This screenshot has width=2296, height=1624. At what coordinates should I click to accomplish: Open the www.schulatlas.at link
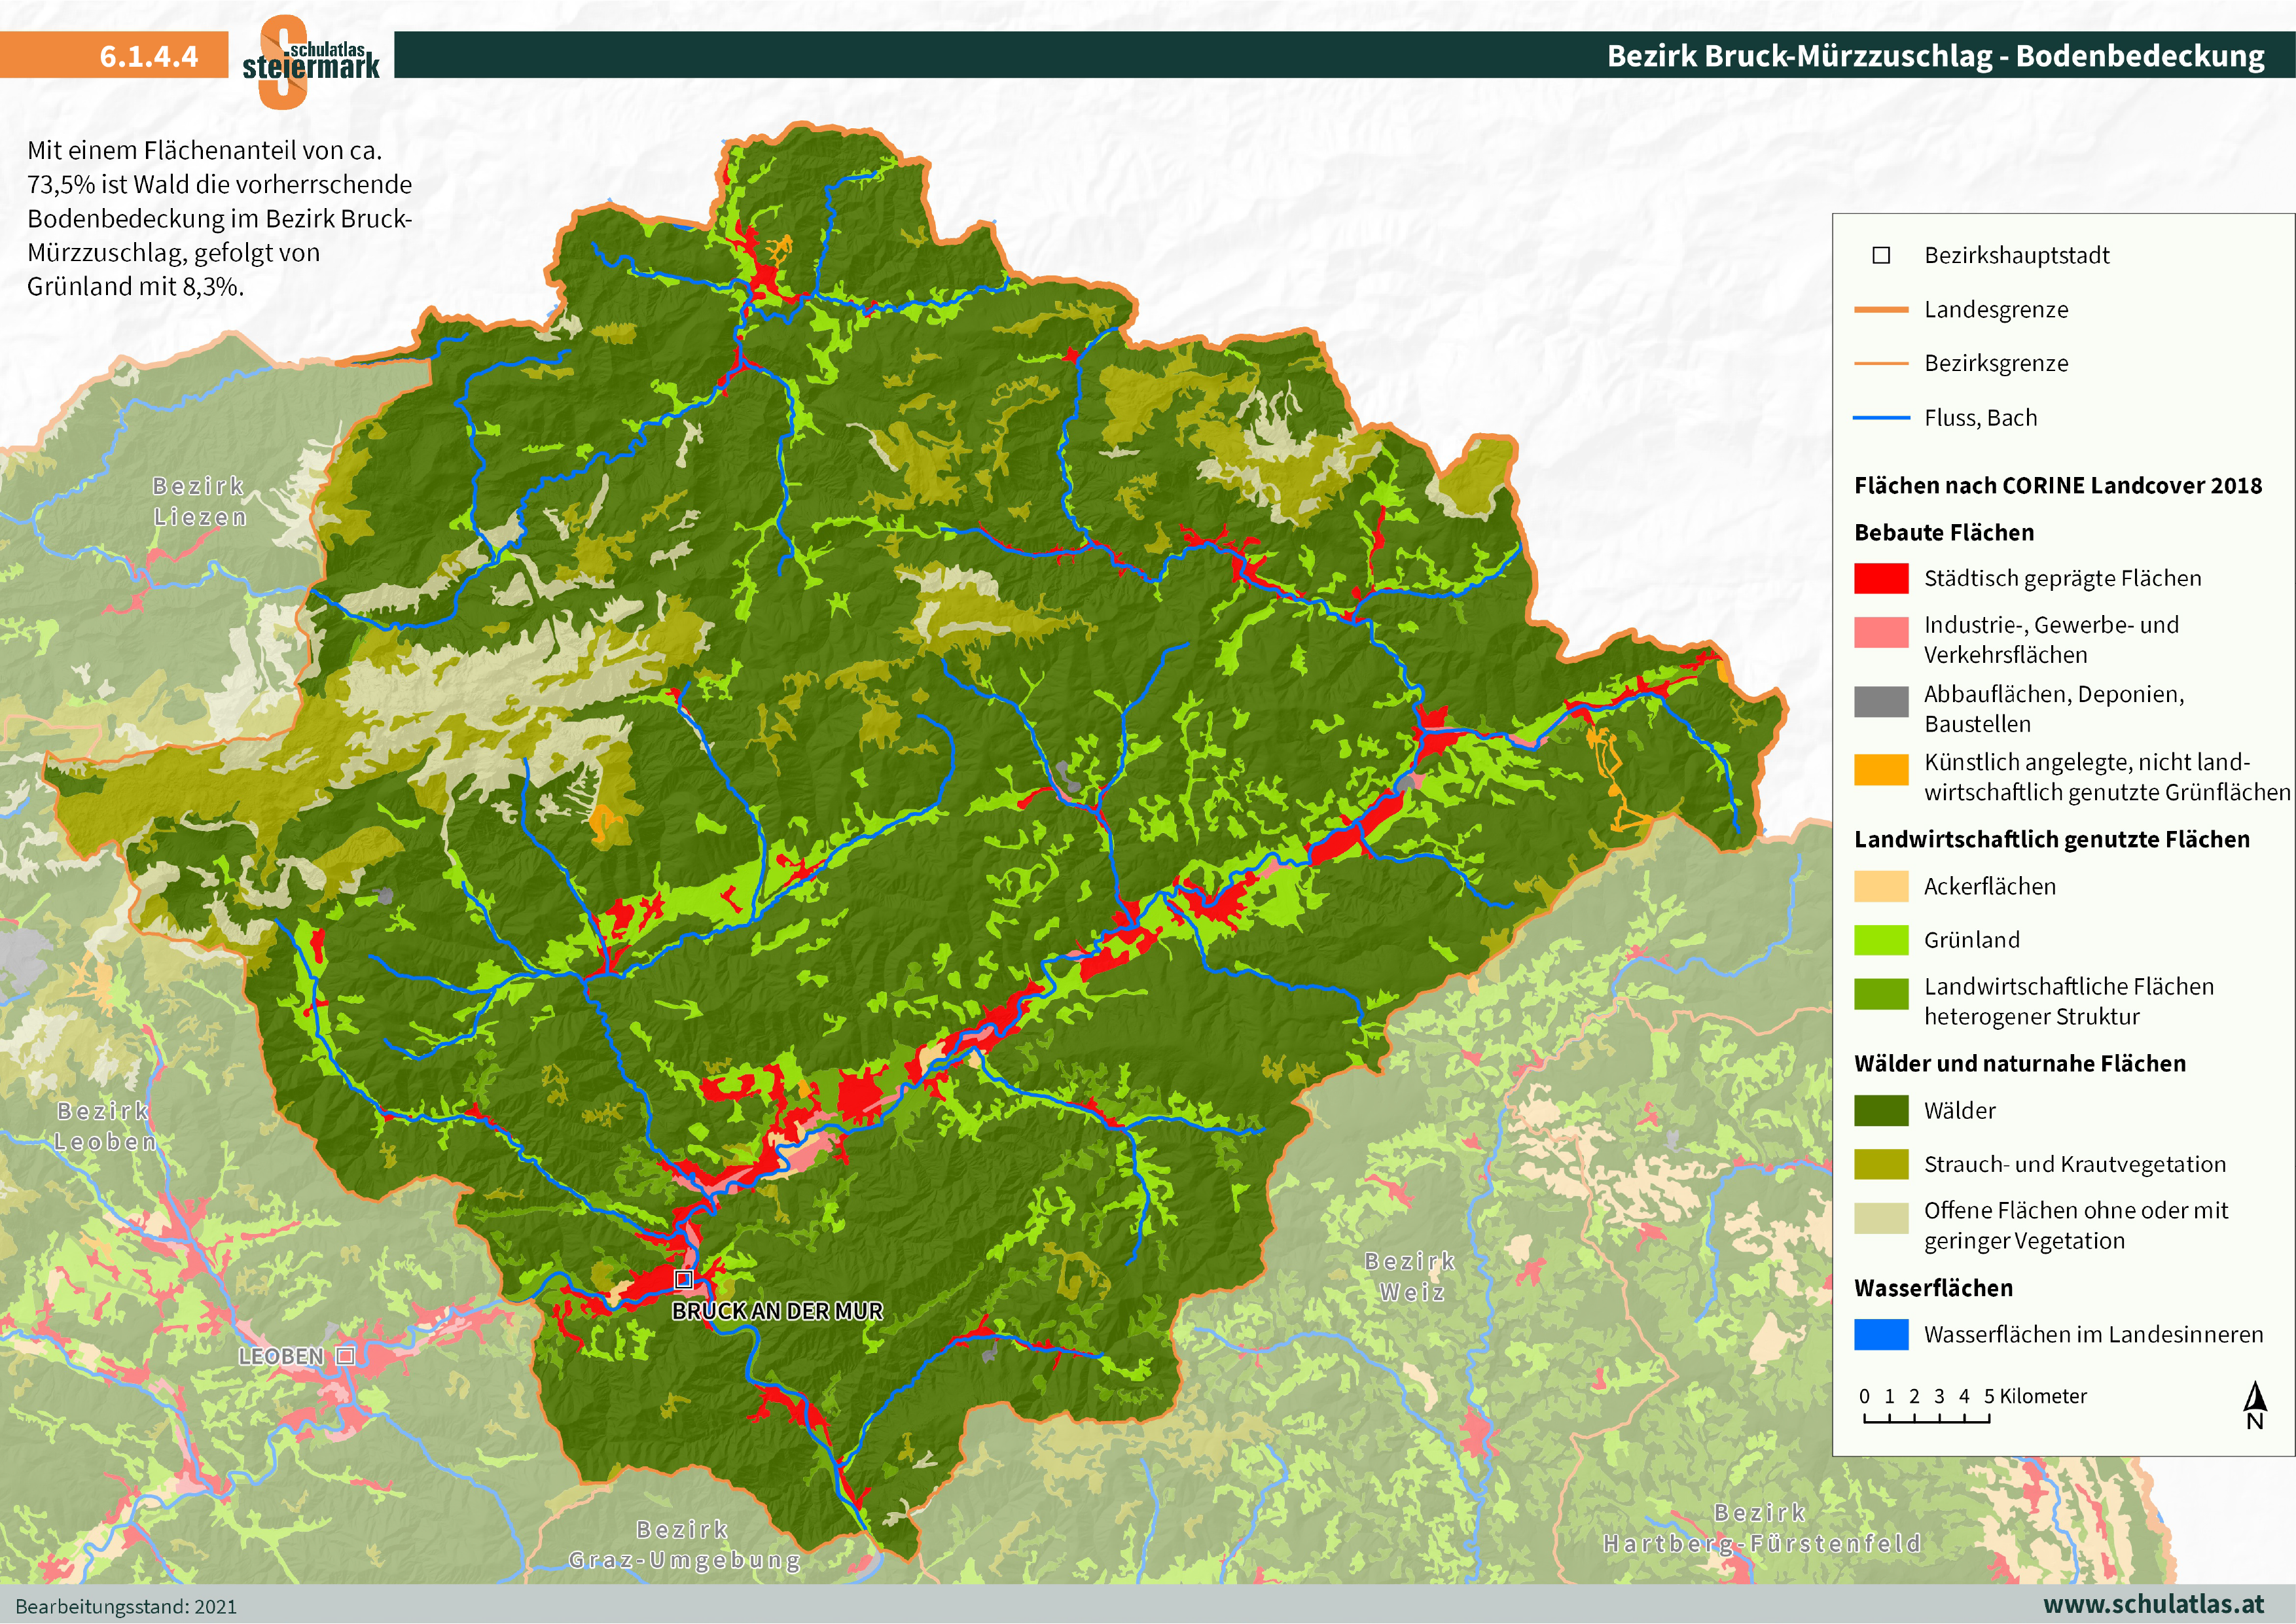click(2153, 1604)
